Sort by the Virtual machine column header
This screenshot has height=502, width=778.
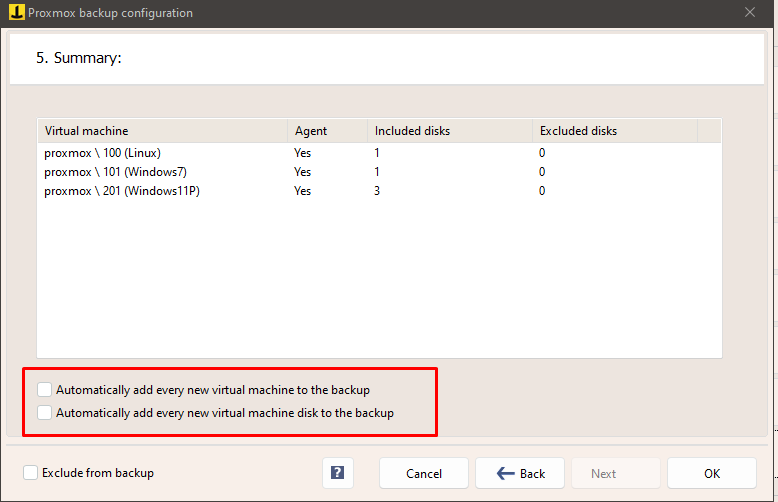point(162,131)
